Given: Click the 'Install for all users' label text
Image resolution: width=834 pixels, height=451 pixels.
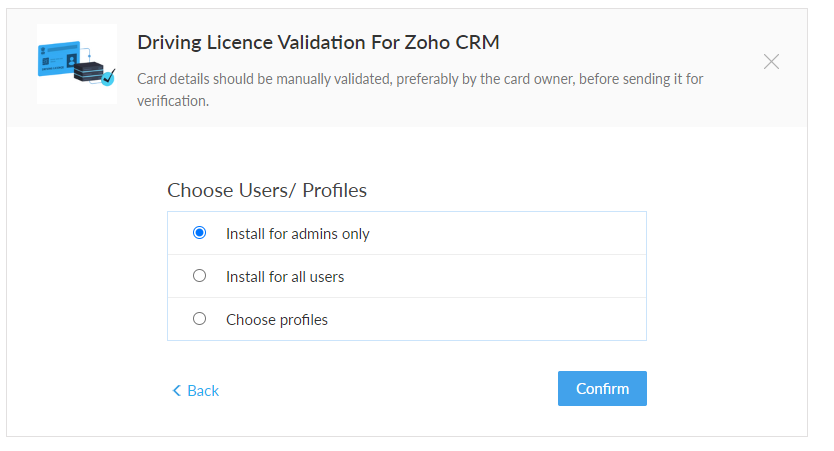Looking at the screenshot, I should tap(285, 277).
